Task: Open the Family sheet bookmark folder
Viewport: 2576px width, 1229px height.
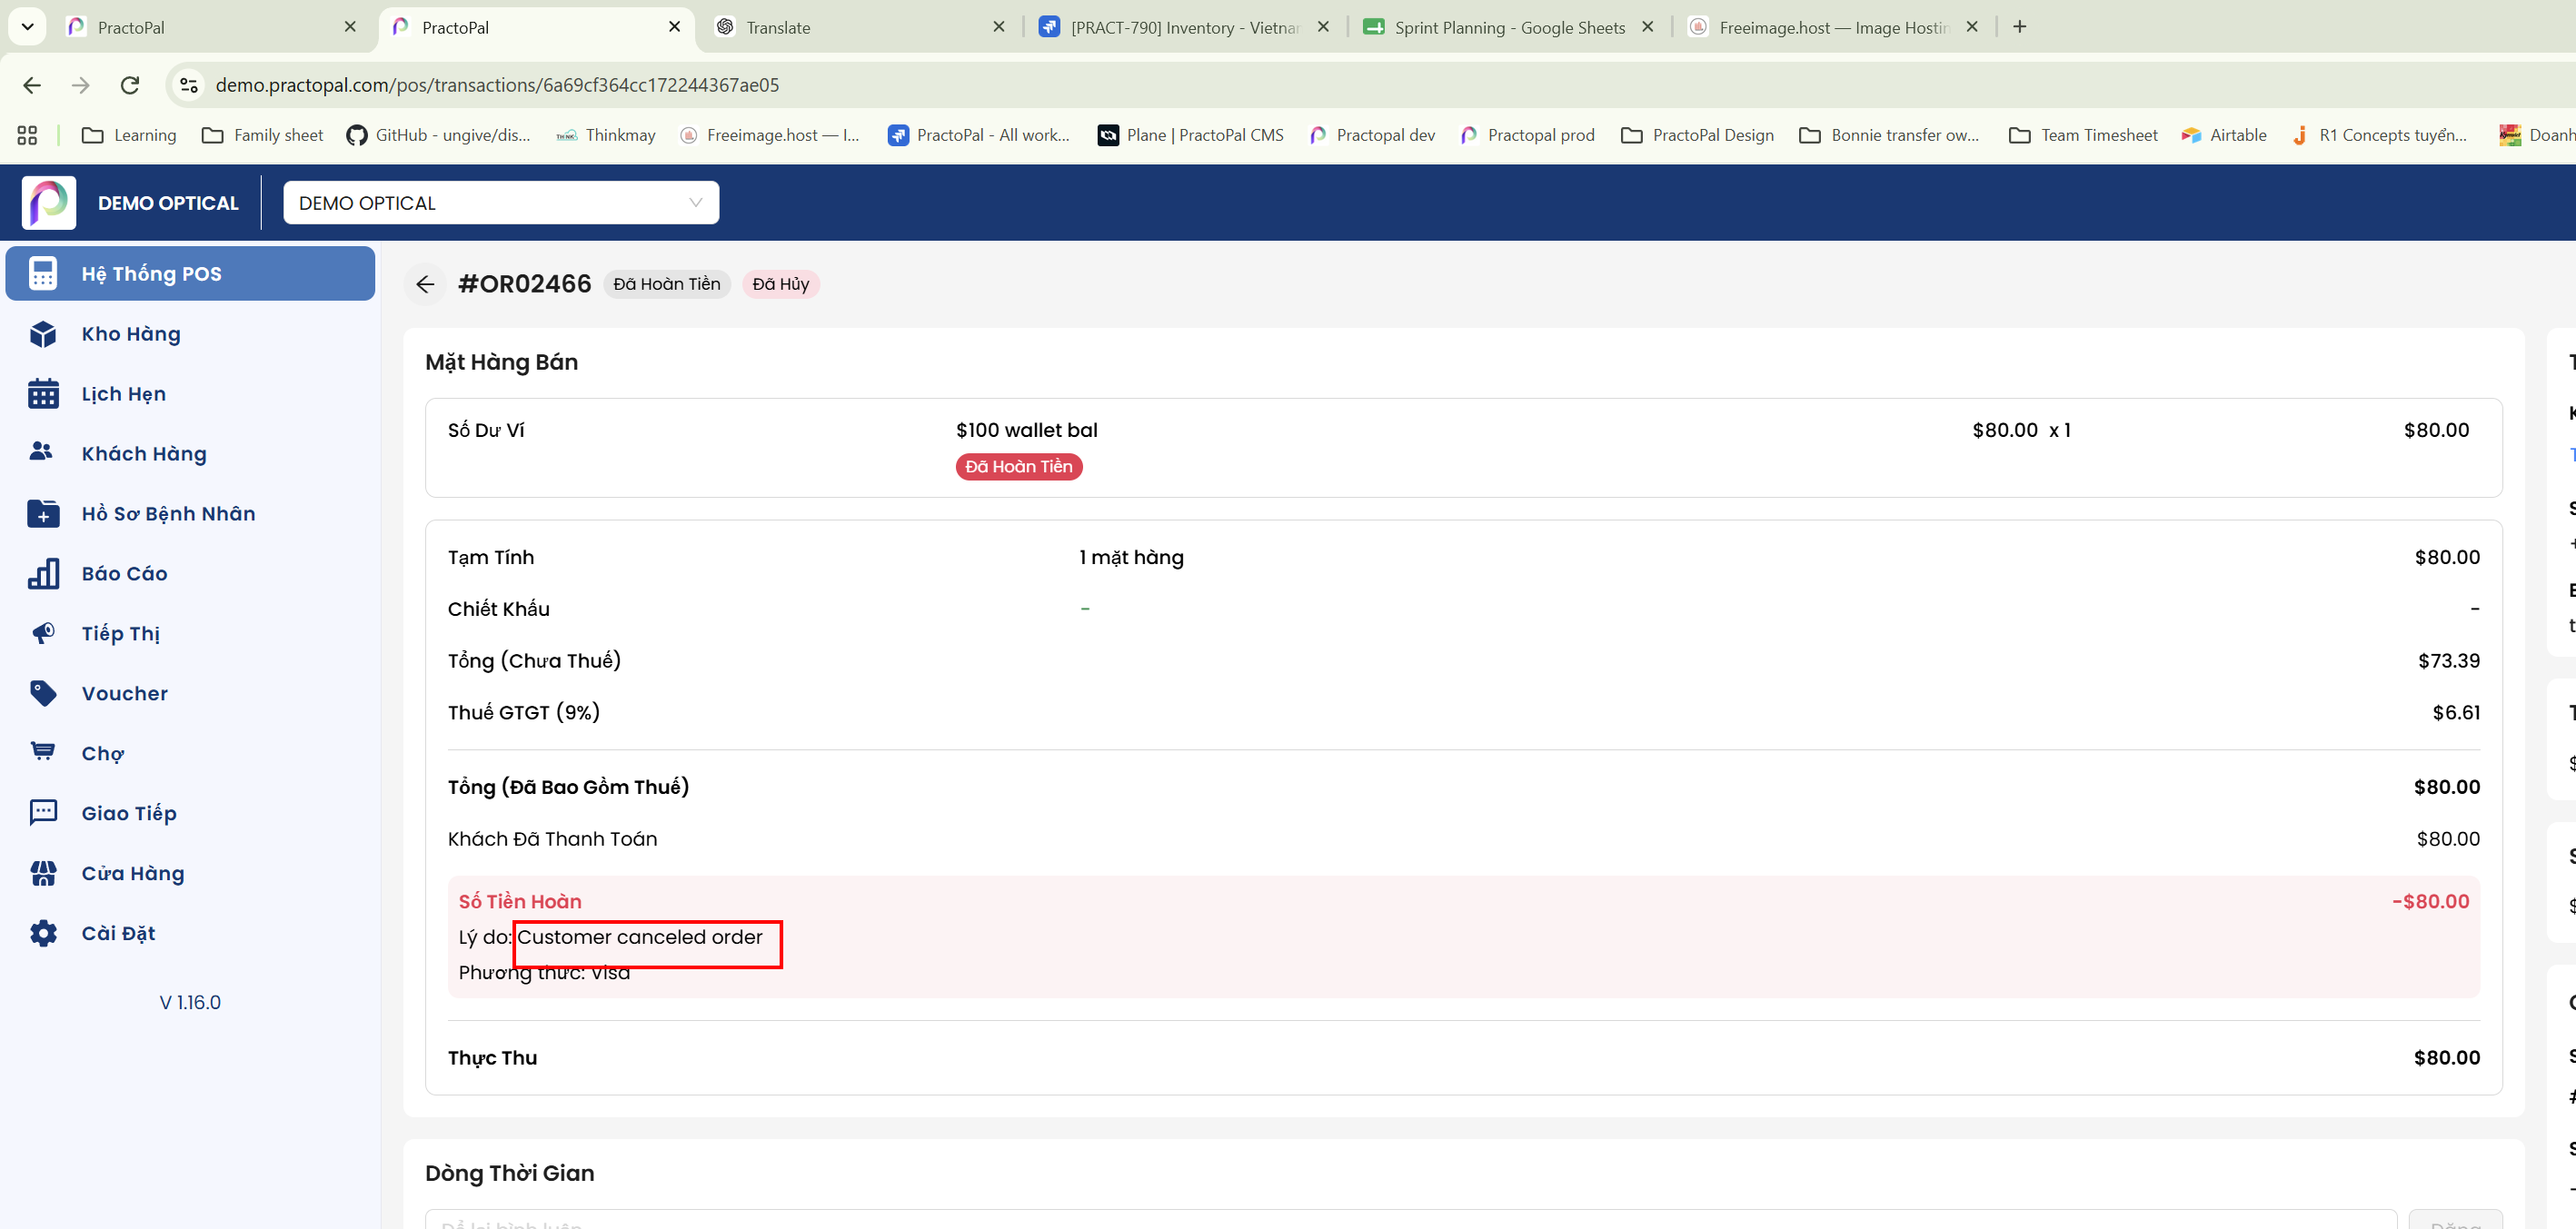Action: (263, 135)
